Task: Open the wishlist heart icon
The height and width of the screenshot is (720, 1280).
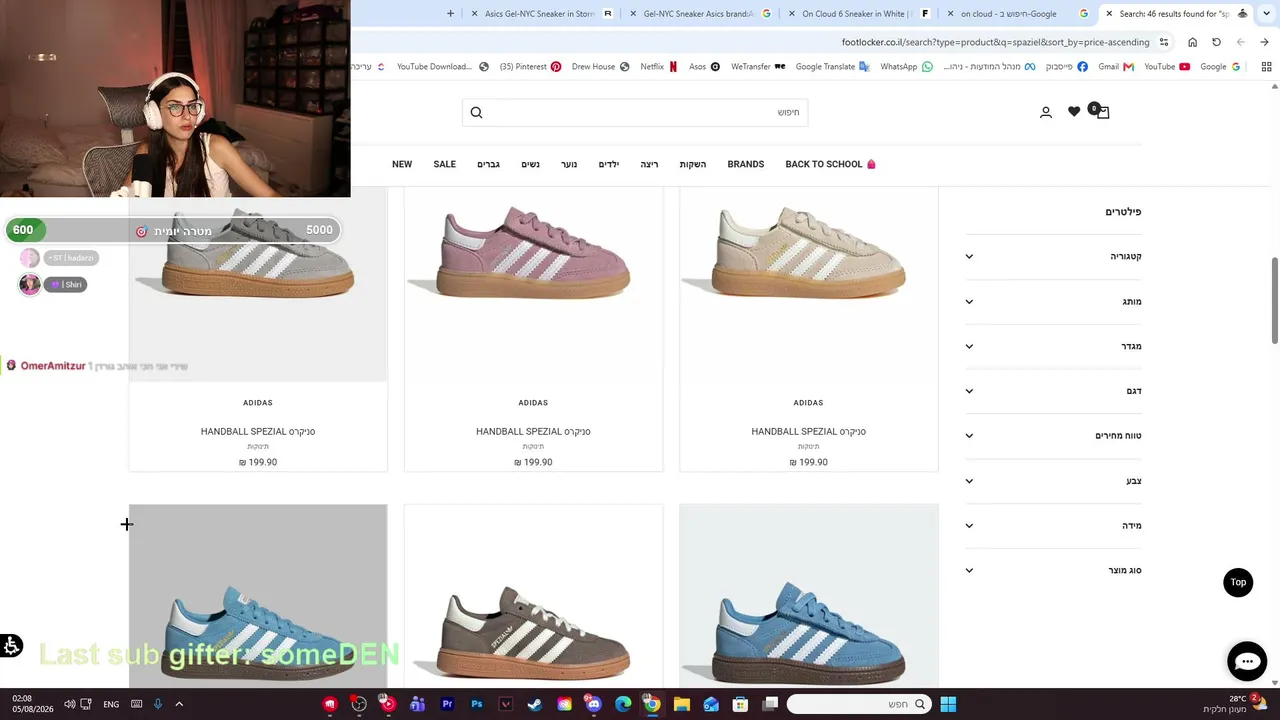Action: pos(1074,112)
